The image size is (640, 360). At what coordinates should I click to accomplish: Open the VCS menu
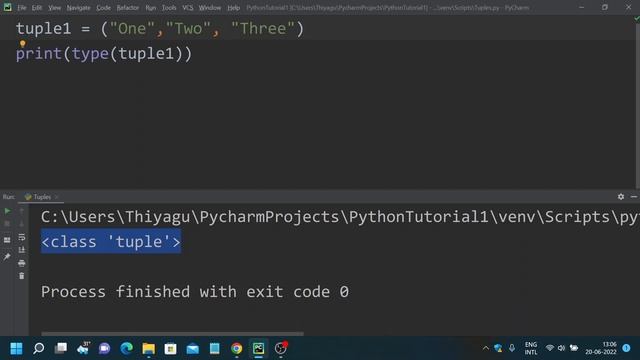pos(188,8)
